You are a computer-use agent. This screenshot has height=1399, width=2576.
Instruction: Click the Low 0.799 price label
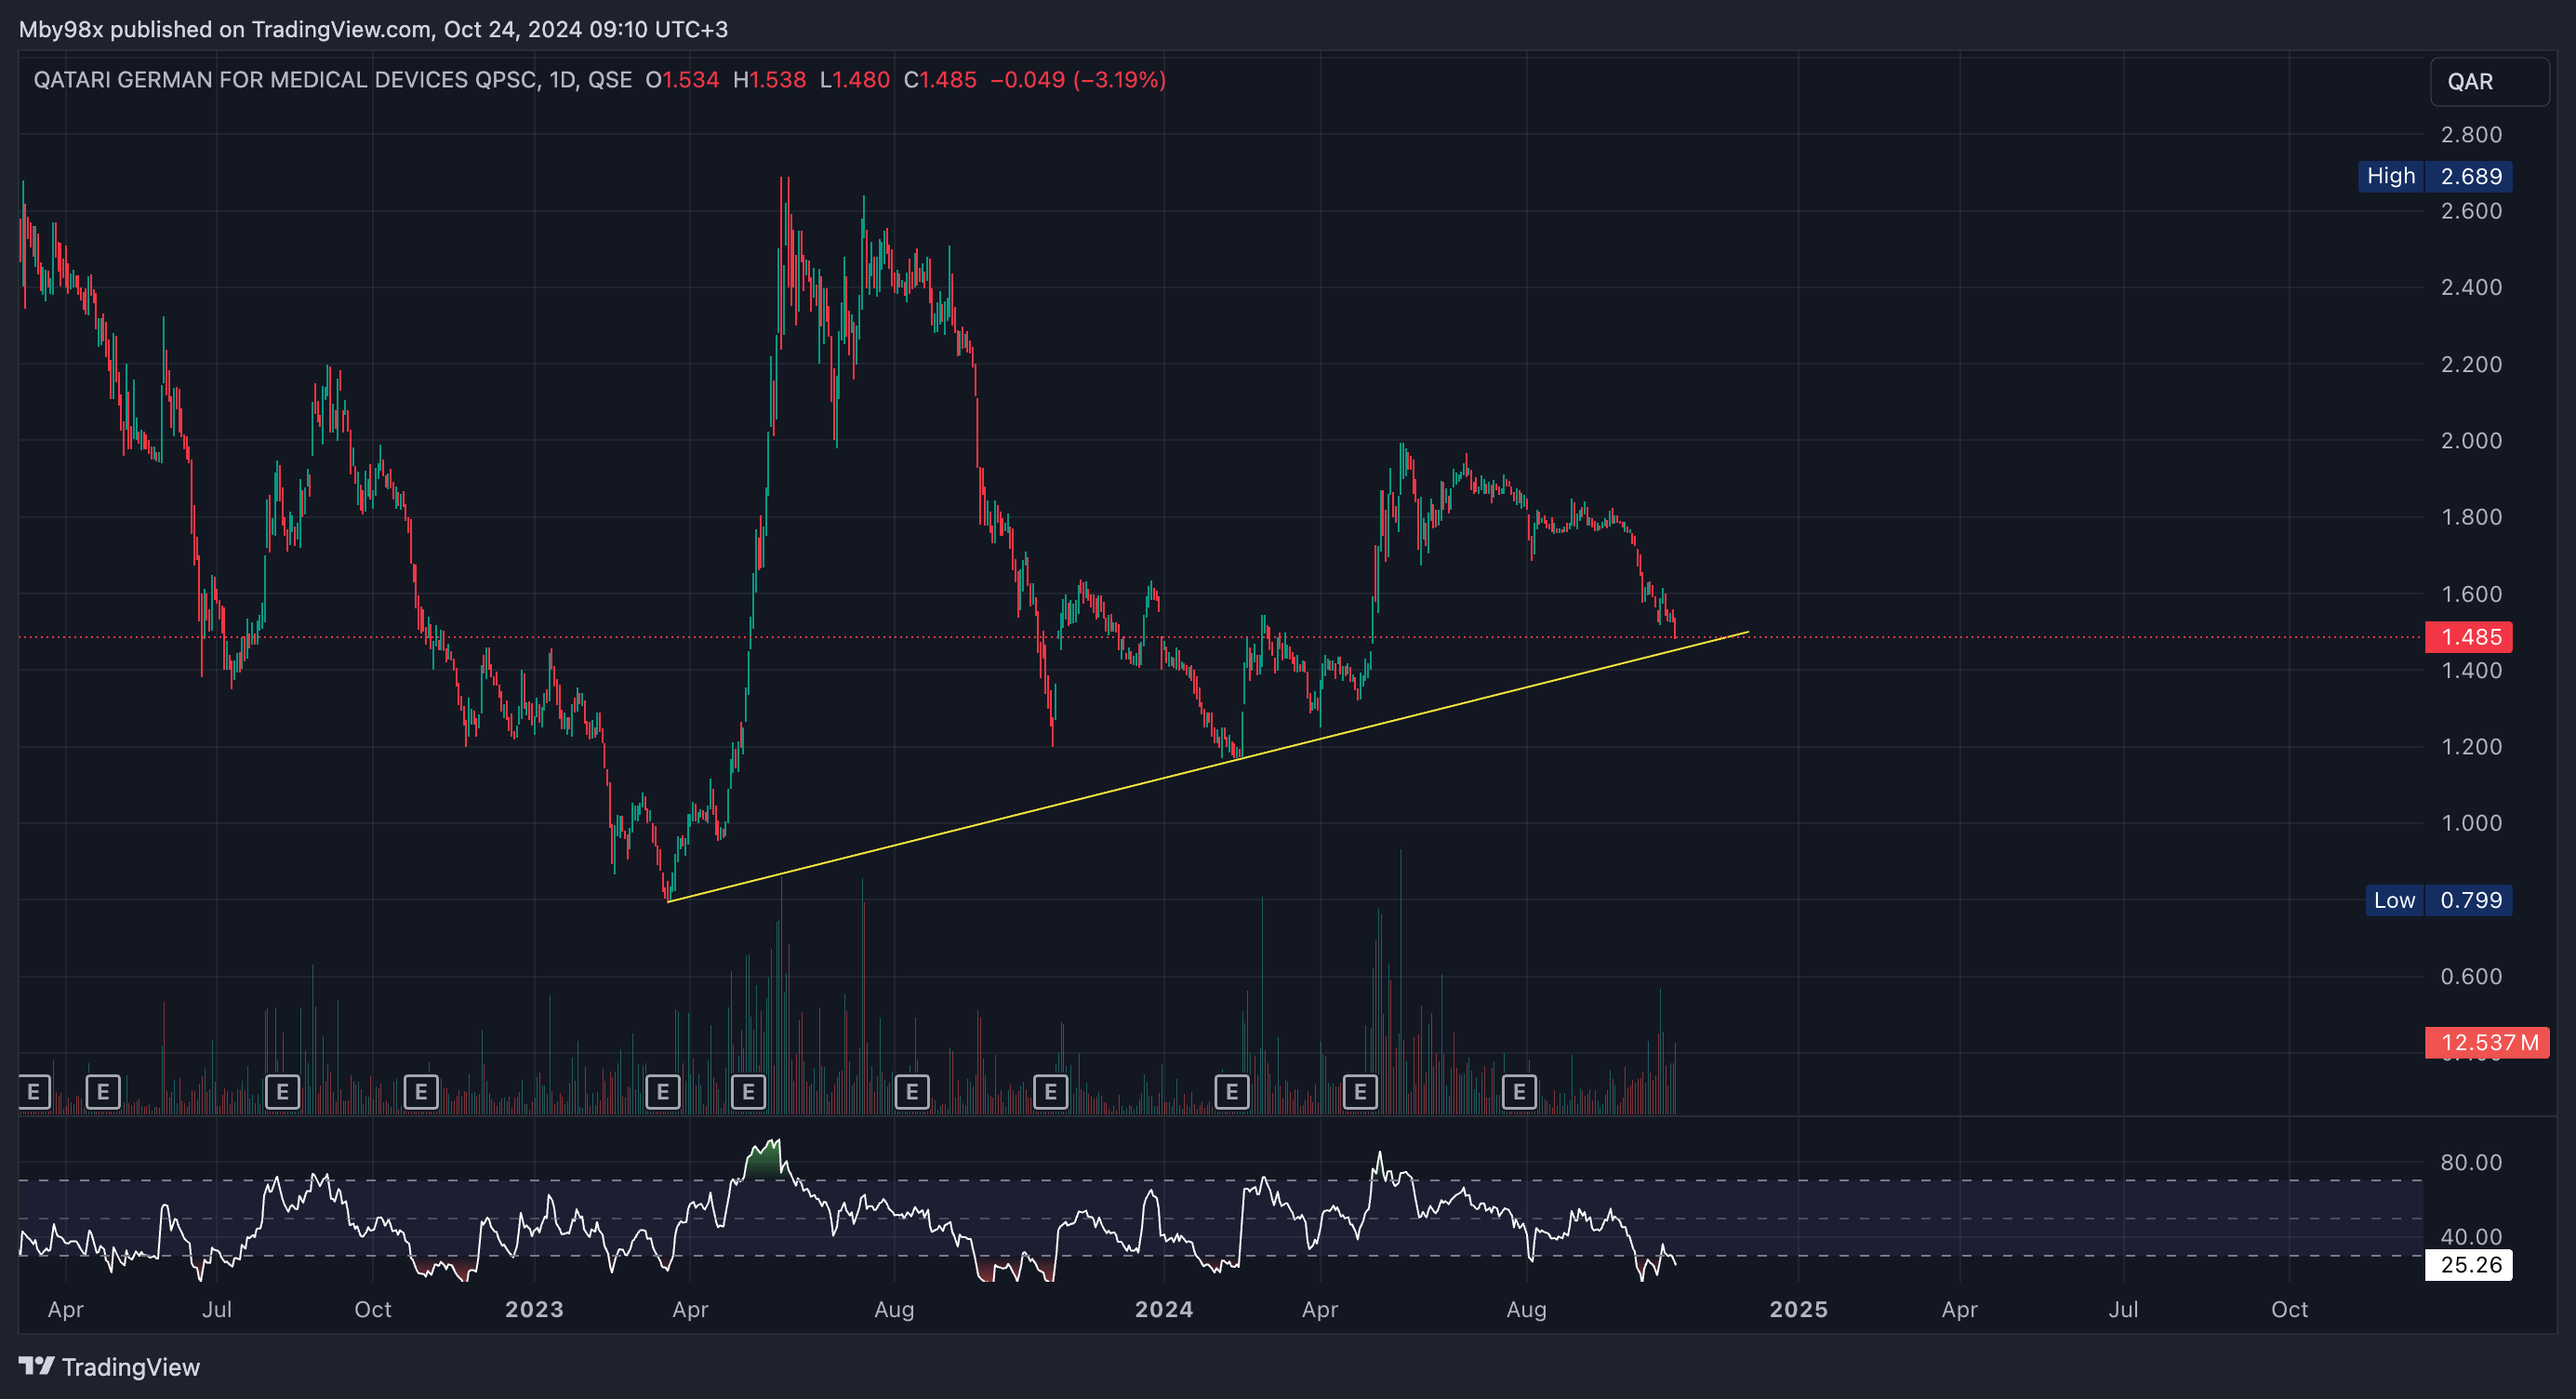point(2439,900)
